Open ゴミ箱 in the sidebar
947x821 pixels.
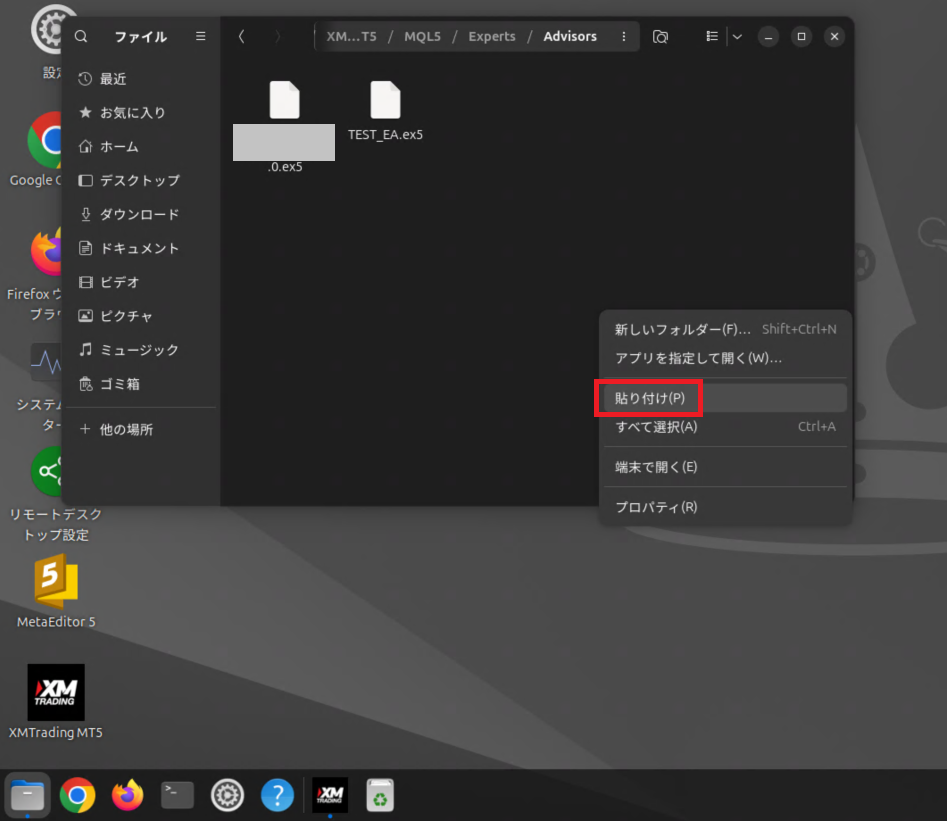(x=119, y=384)
